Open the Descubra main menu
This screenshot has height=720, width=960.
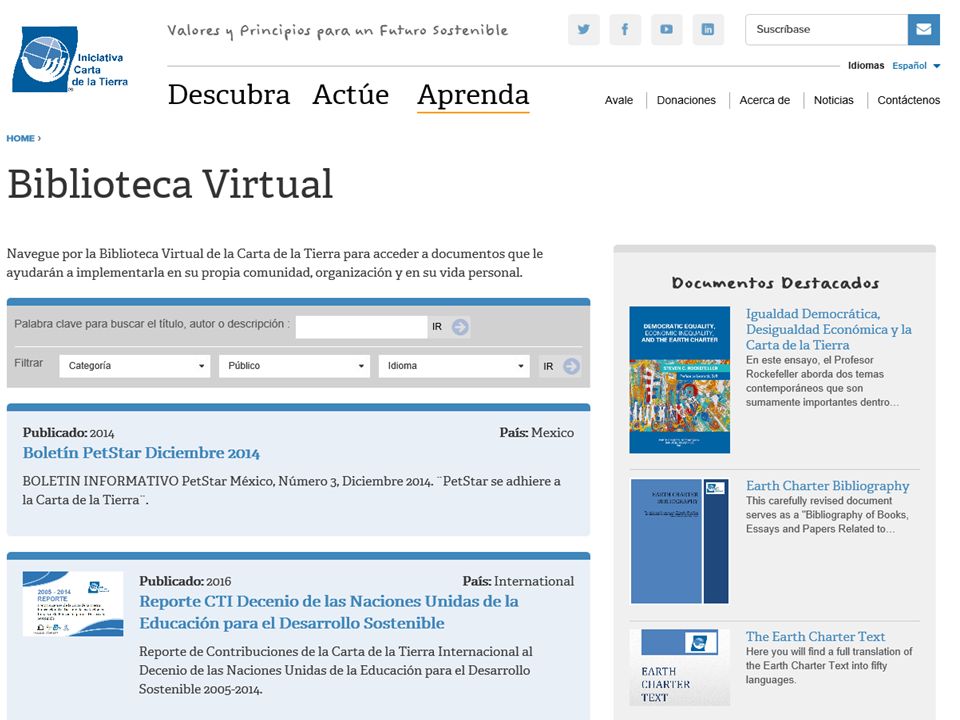[229, 94]
